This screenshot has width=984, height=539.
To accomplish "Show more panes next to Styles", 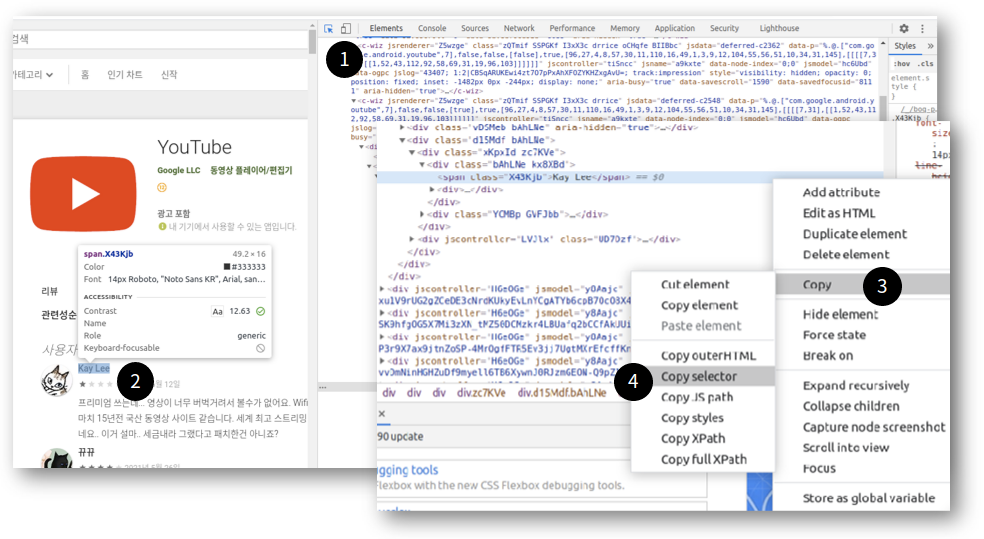I will tap(930, 46).
